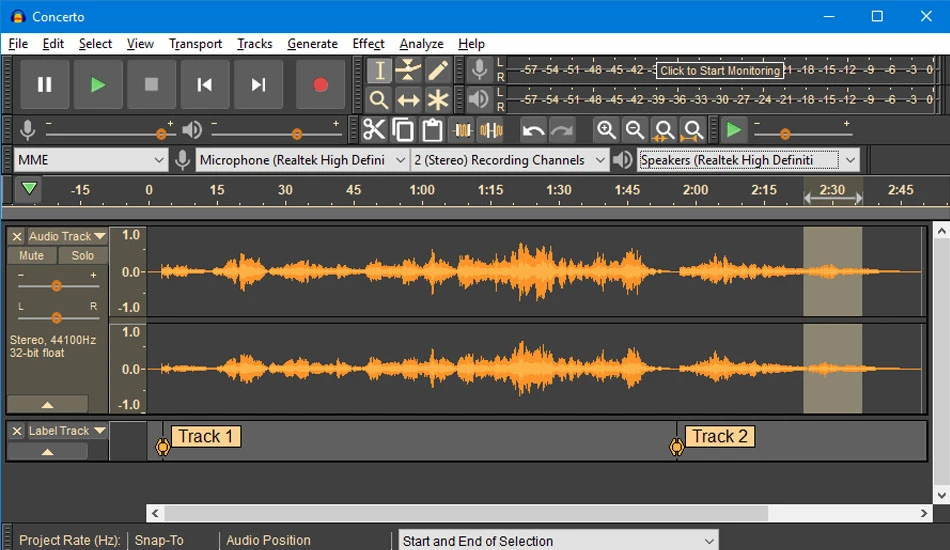The height and width of the screenshot is (550, 950).
Task: Start recording with the red Record button
Action: point(321,84)
